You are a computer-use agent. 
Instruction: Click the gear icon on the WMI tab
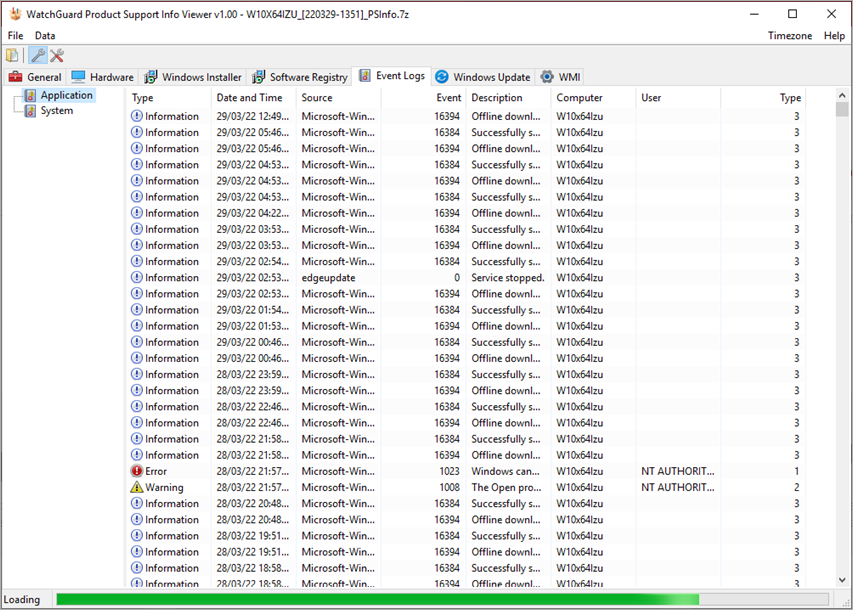tap(546, 76)
